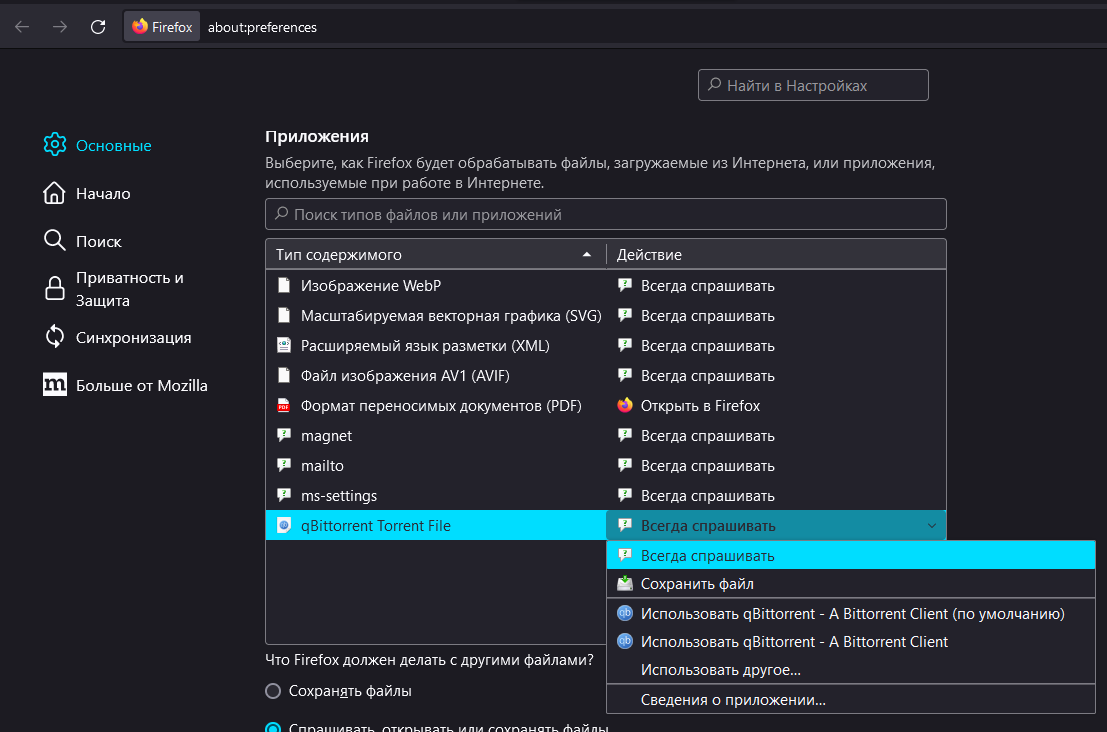Screen dimensions: 1107x732
Task: Open the Синхронизация settings category
Action: [x=118, y=337]
